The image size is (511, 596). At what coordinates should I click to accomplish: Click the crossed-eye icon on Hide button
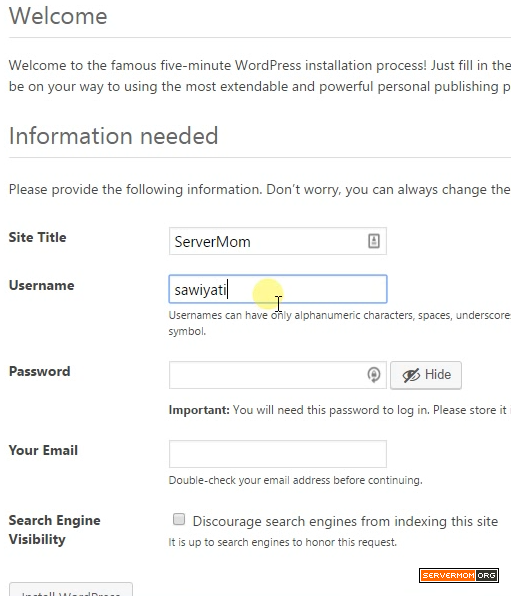(411, 376)
